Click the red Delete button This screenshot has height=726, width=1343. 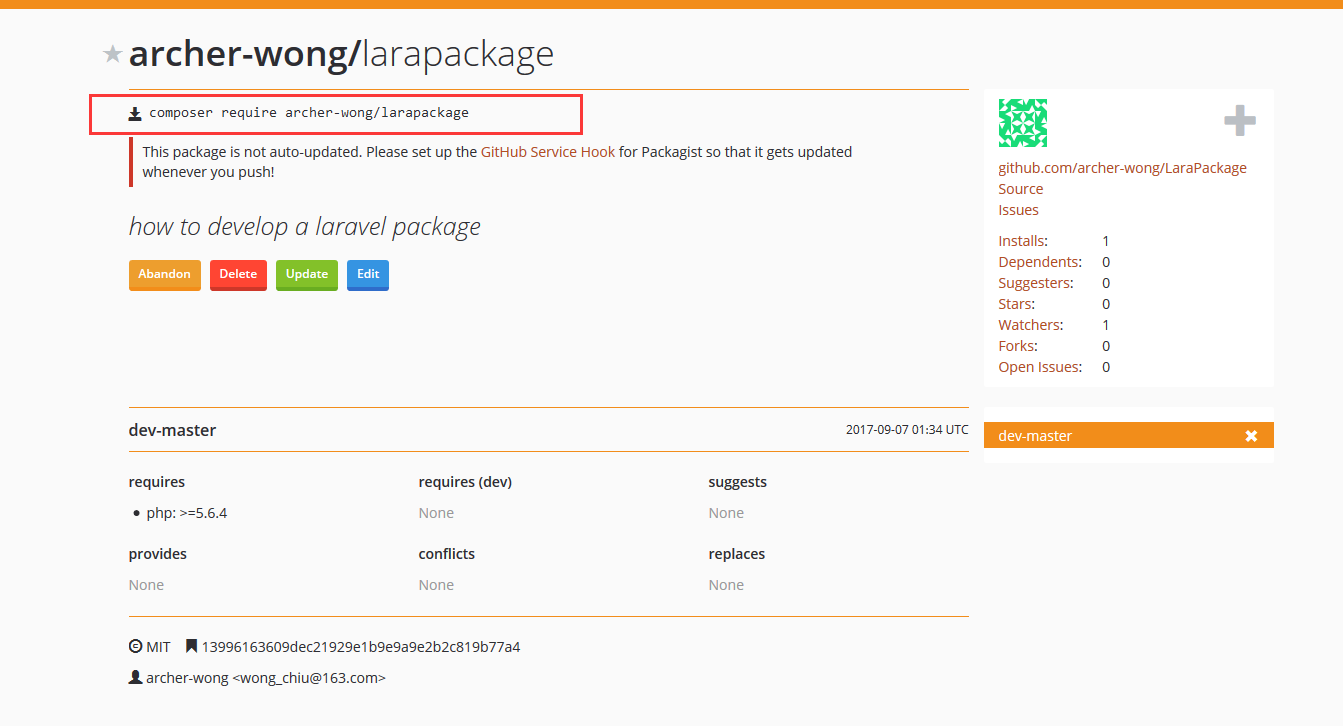point(238,274)
